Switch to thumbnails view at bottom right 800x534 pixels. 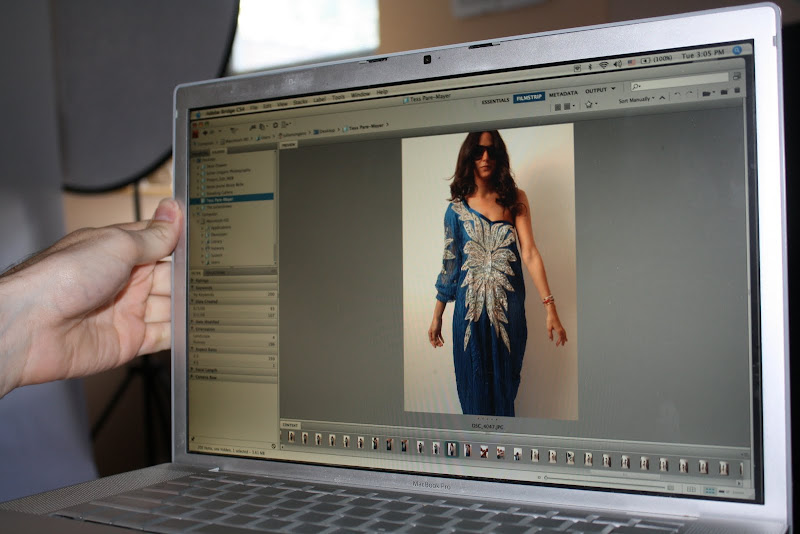(x=710, y=491)
